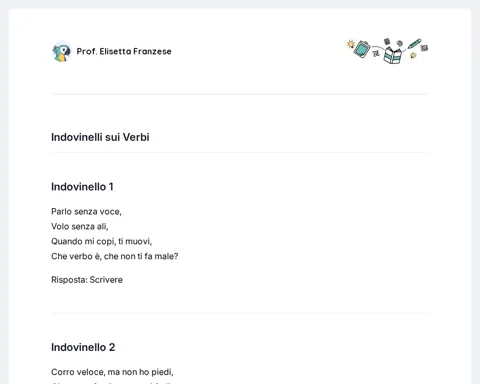Viewport: 480px width, 384px height.
Task: Click the green pencil icon in header
Action: [x=414, y=44]
